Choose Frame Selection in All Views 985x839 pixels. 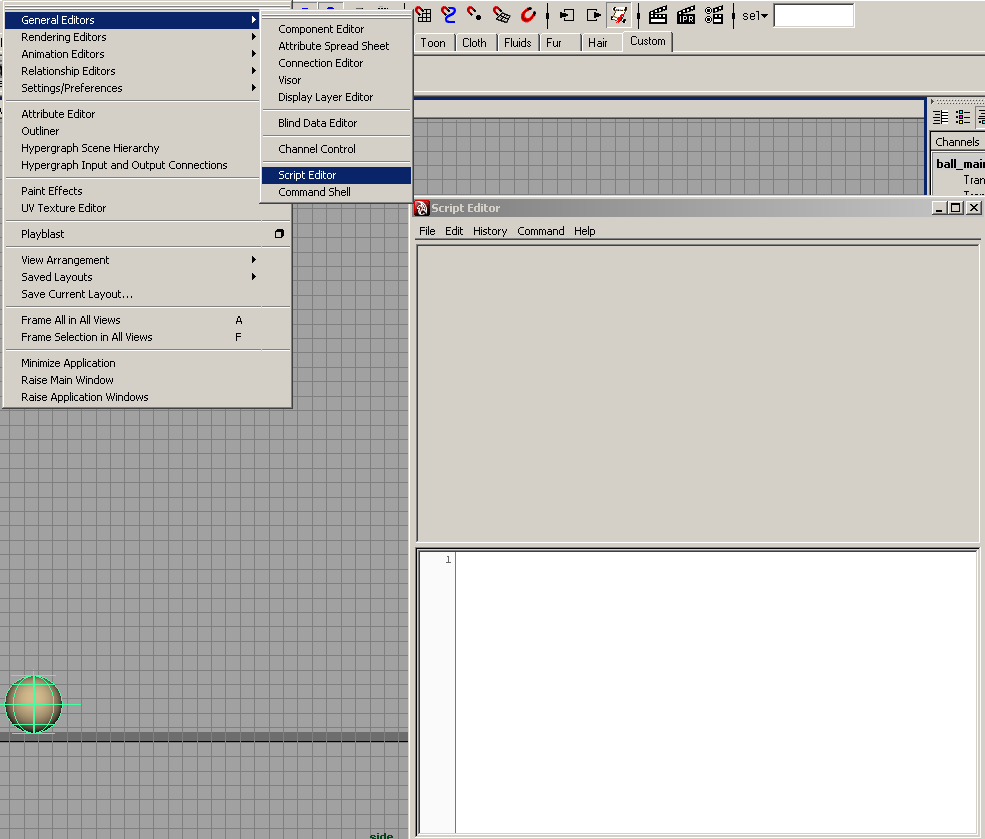(148, 337)
